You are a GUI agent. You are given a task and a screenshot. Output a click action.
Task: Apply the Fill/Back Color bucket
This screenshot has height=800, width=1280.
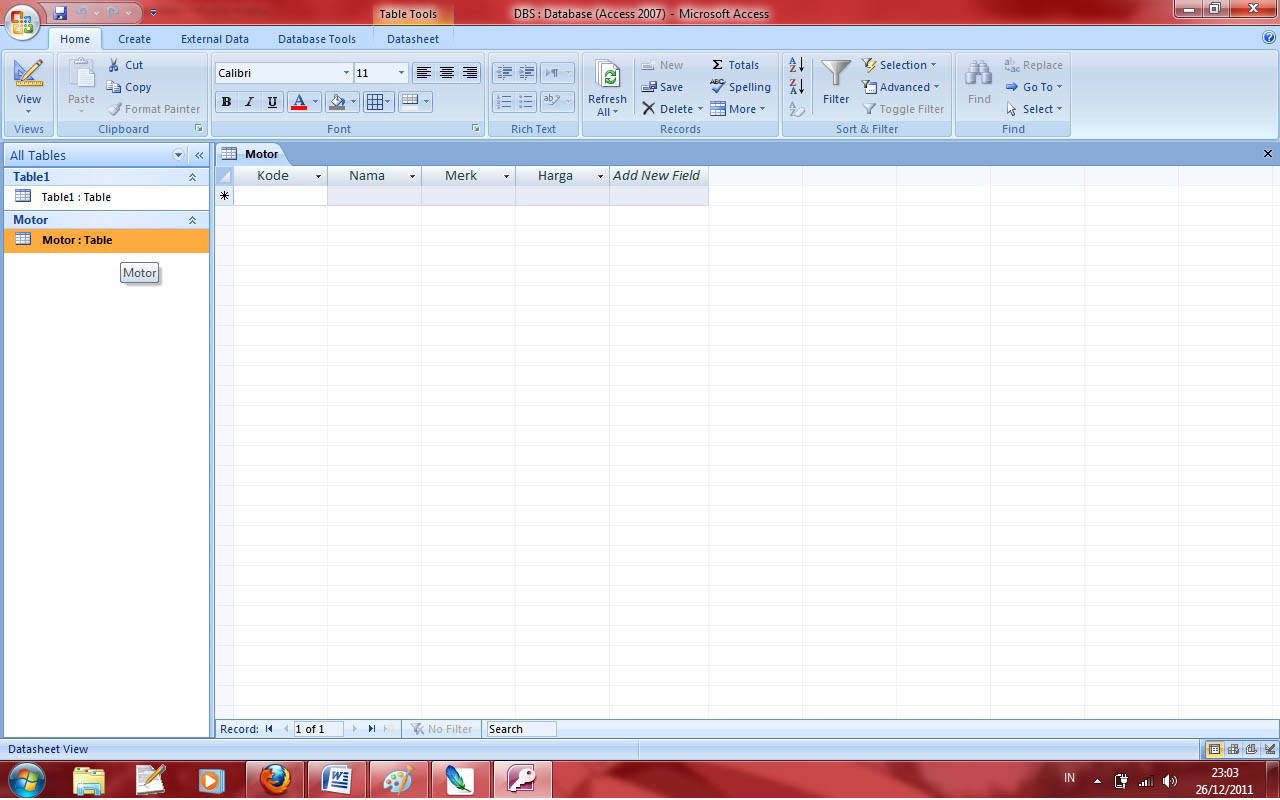click(x=337, y=102)
